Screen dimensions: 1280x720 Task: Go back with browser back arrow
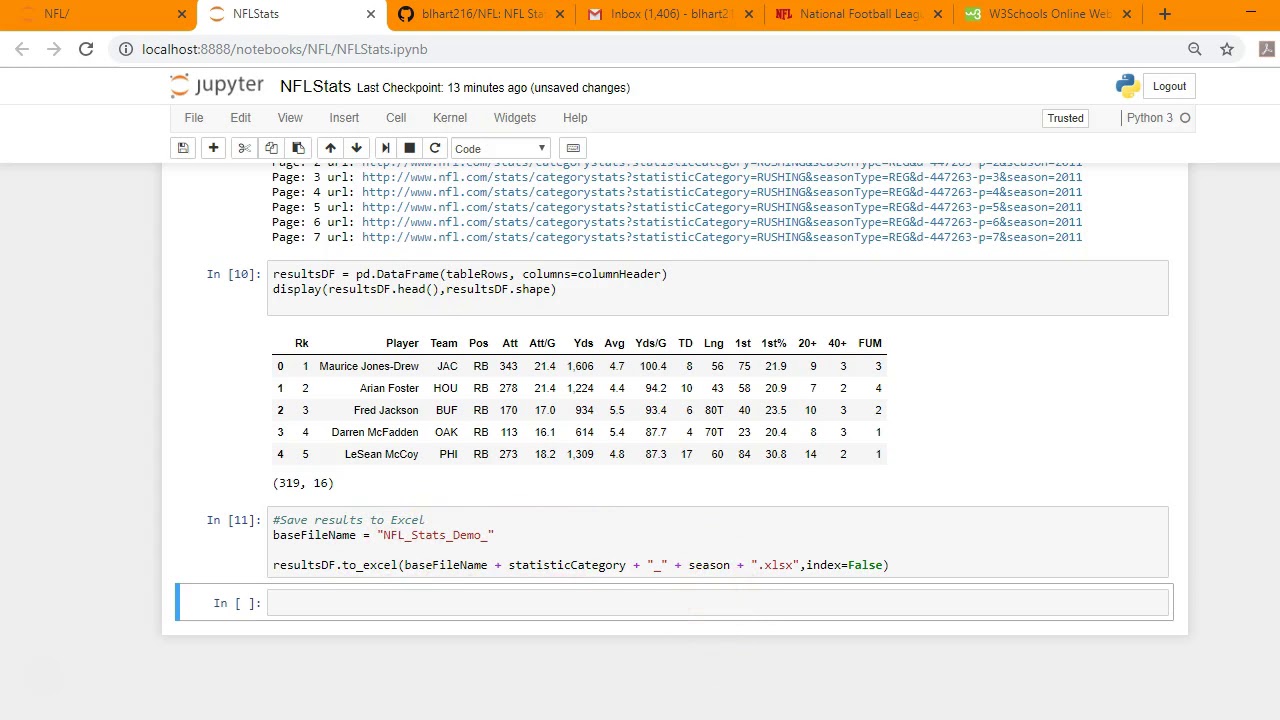click(22, 49)
